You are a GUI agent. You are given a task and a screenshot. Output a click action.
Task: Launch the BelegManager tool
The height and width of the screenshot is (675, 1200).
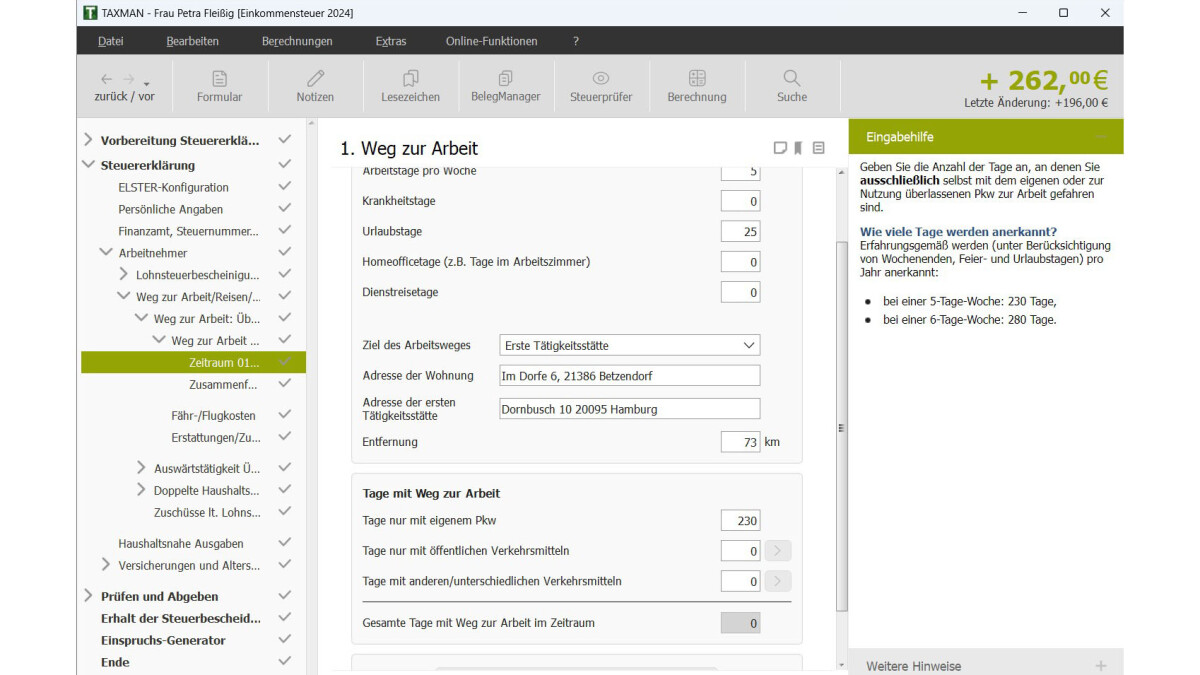(x=505, y=79)
